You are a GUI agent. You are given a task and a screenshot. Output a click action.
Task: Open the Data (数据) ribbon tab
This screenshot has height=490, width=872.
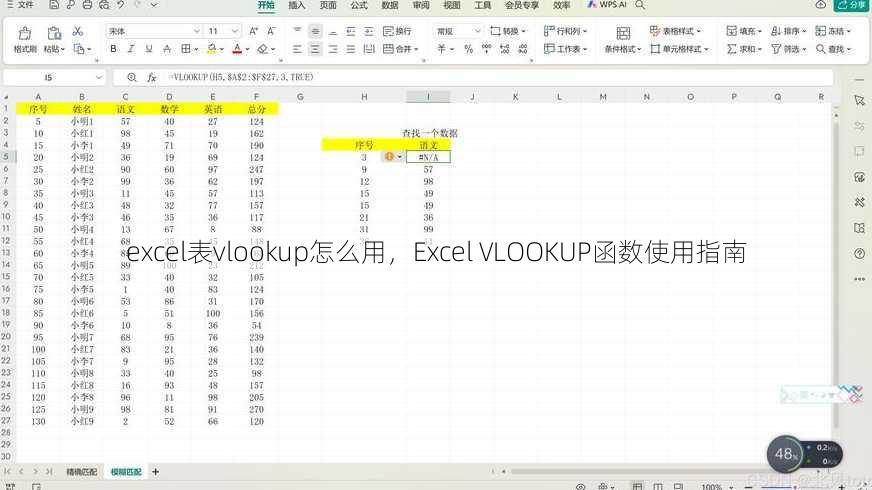click(x=390, y=5)
